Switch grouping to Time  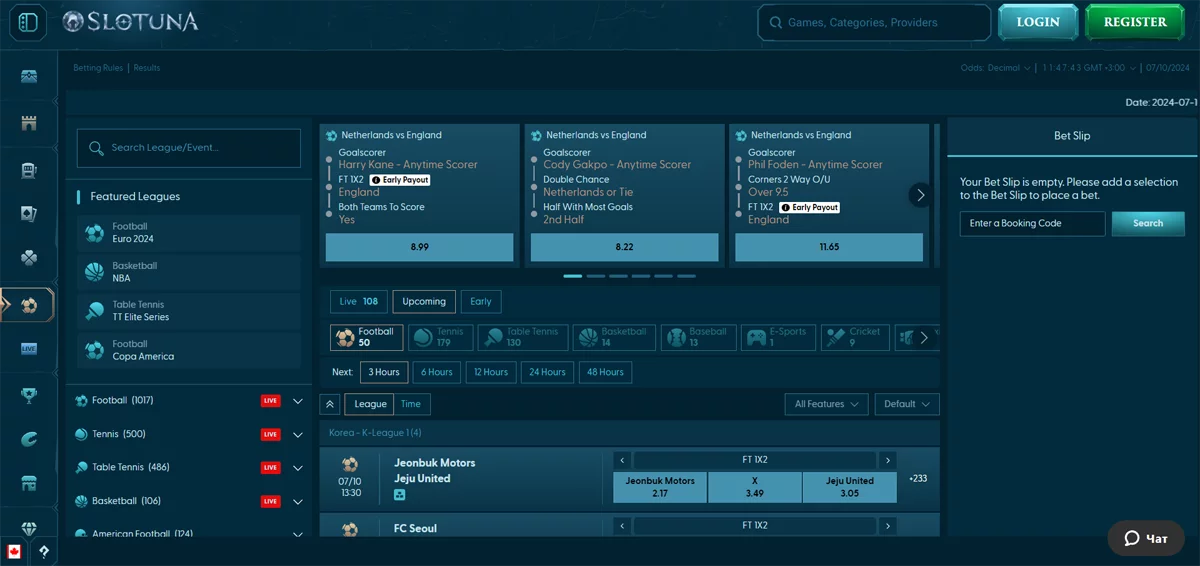(411, 404)
